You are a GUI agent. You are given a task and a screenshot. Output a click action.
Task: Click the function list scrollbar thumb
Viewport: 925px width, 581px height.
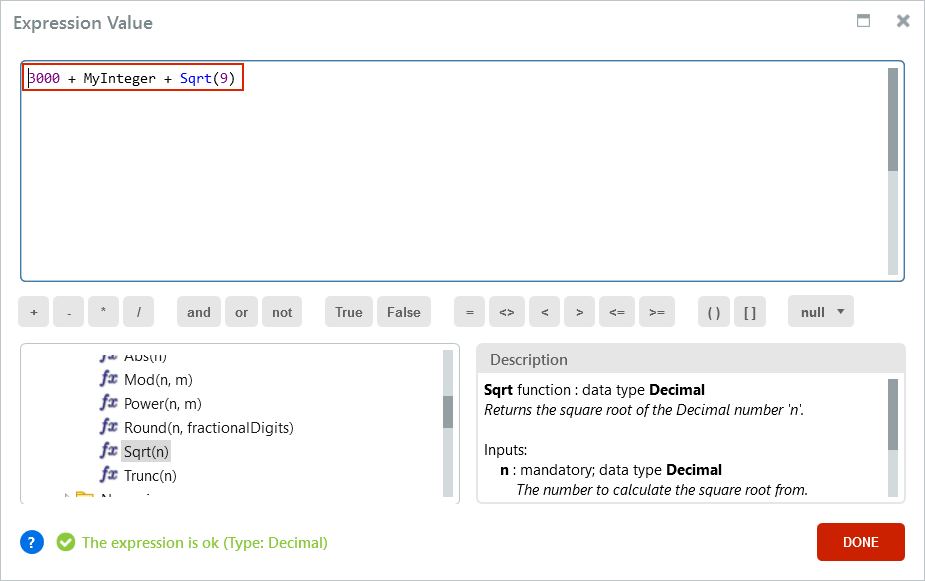click(448, 412)
